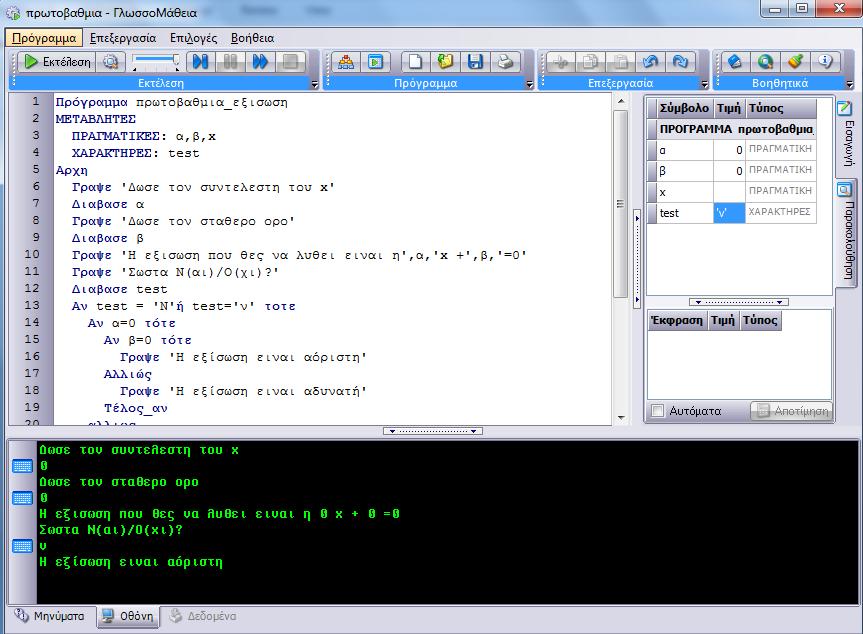
Task: Toggle the side panel vertical splitter arrows
Action: pos(637,259)
